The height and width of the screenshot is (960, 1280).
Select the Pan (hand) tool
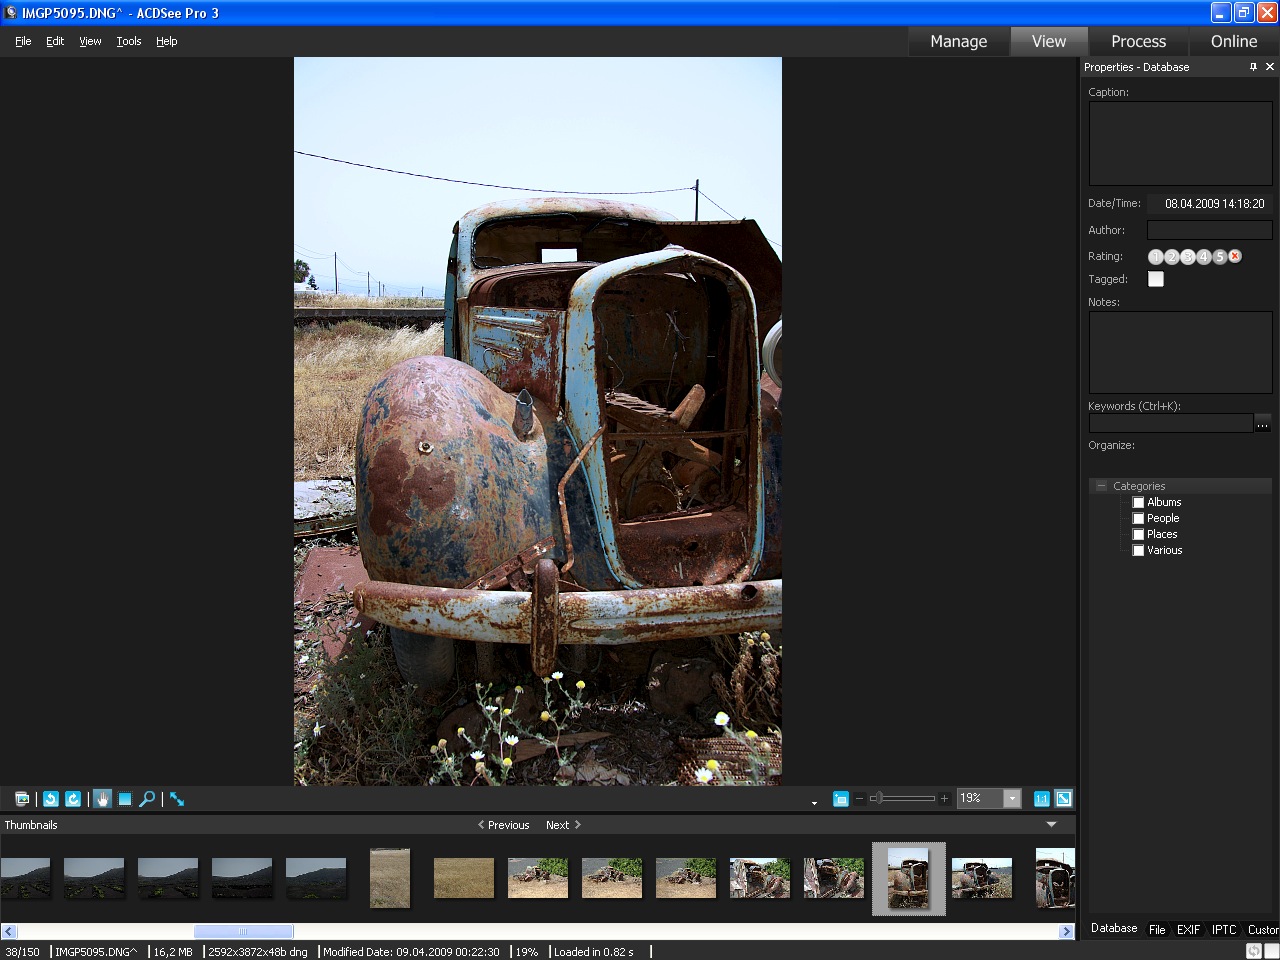click(x=103, y=798)
